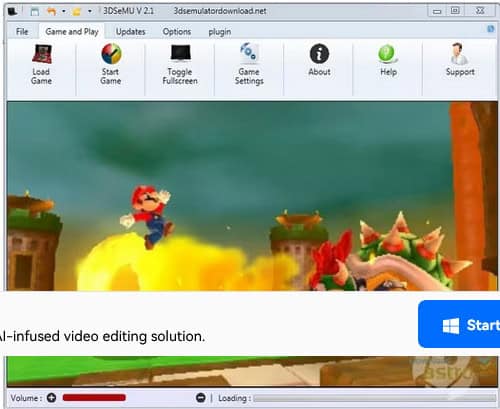500x409 pixels.
Task: Click the '3dsemulatordownload.net' title text
Action: [220, 11]
